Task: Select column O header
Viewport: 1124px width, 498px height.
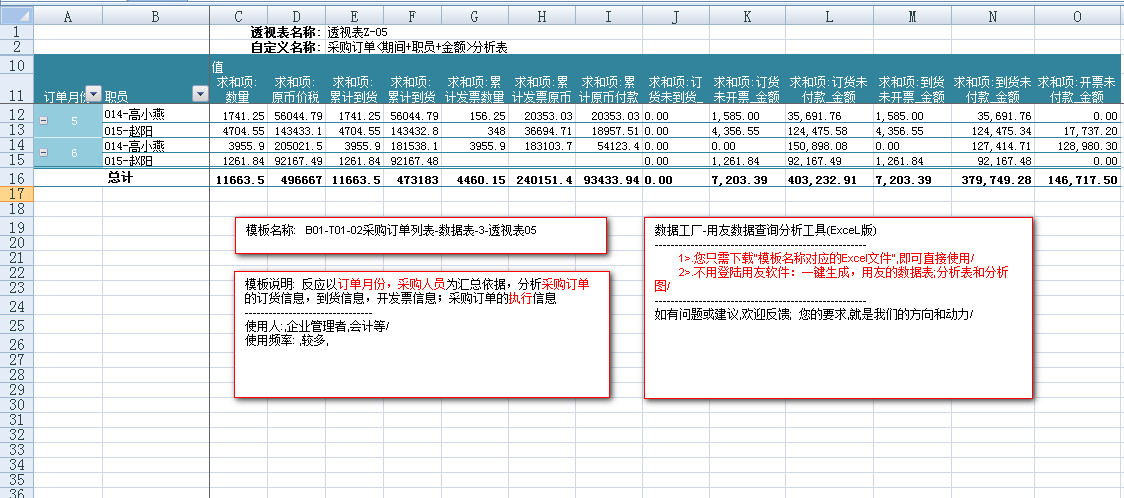Action: 1077,17
